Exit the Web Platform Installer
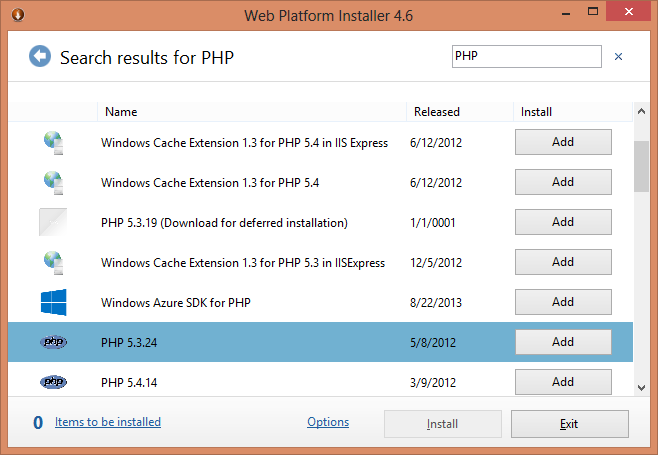This screenshot has width=658, height=455. tap(569, 424)
